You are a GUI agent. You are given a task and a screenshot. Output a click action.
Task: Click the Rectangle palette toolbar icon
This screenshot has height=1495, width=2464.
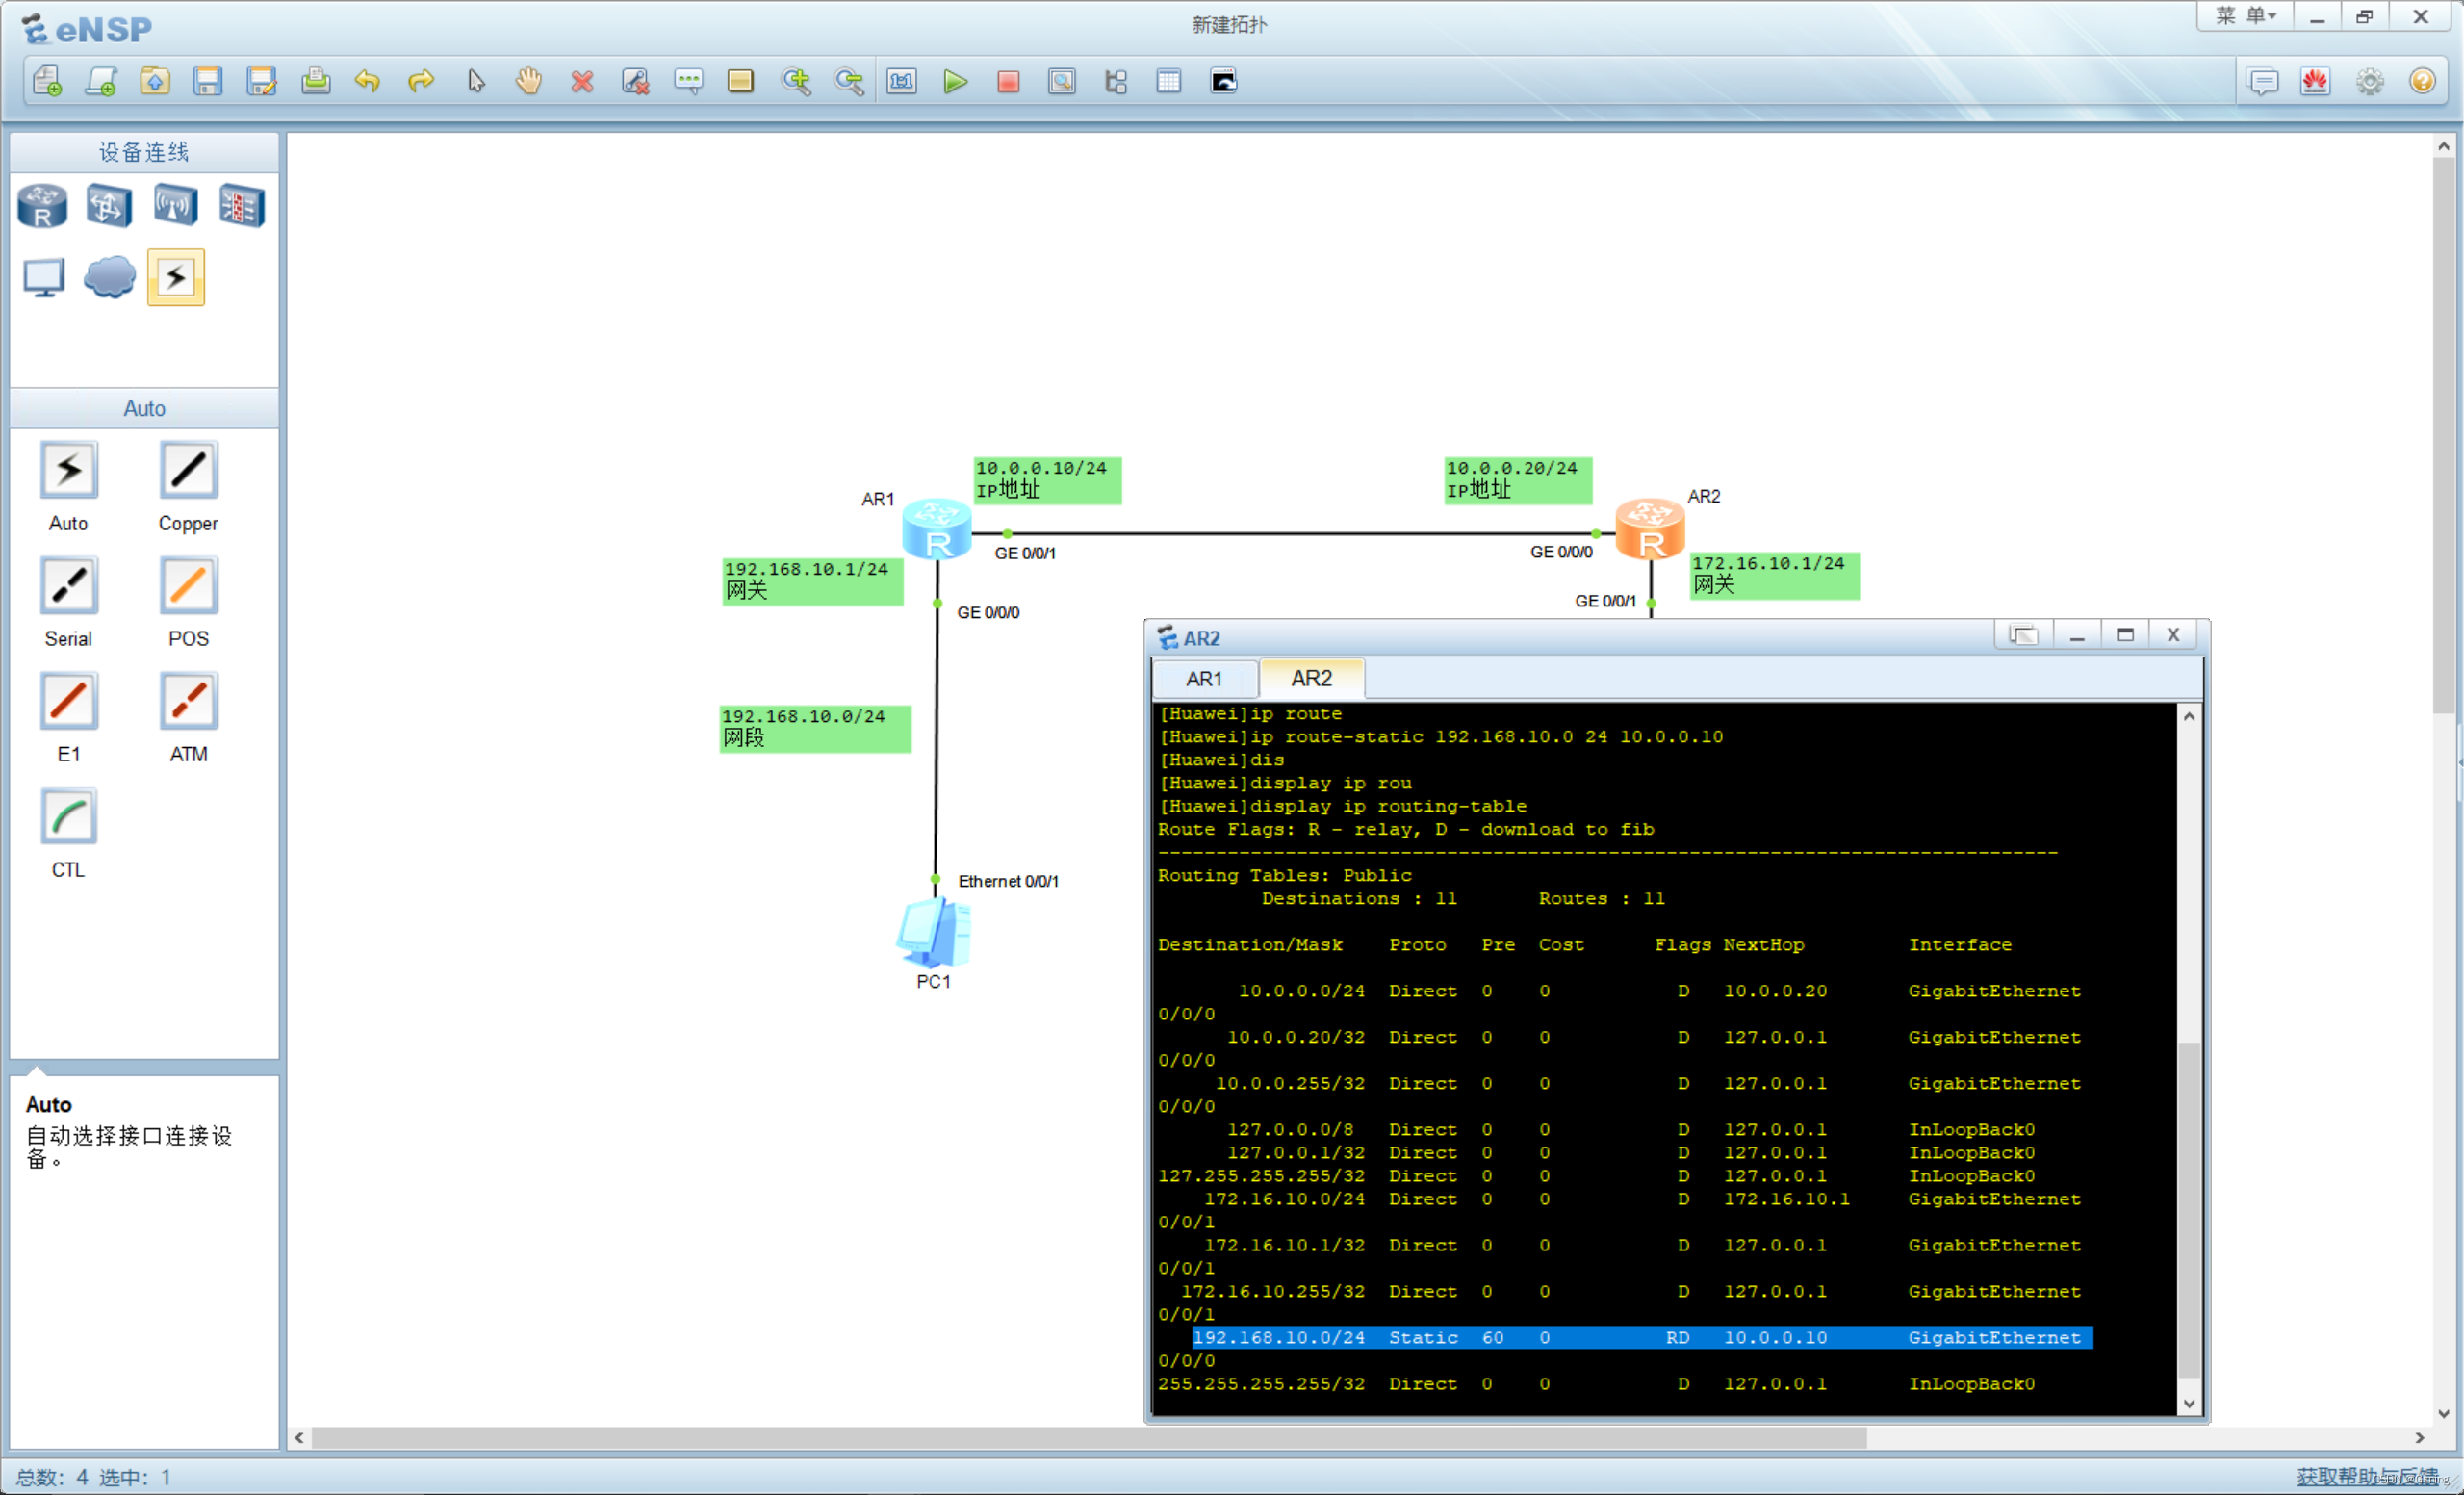click(741, 81)
